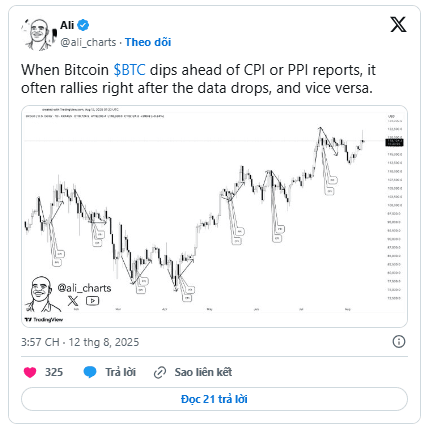Click the blue reply speech bubble icon

point(90,372)
